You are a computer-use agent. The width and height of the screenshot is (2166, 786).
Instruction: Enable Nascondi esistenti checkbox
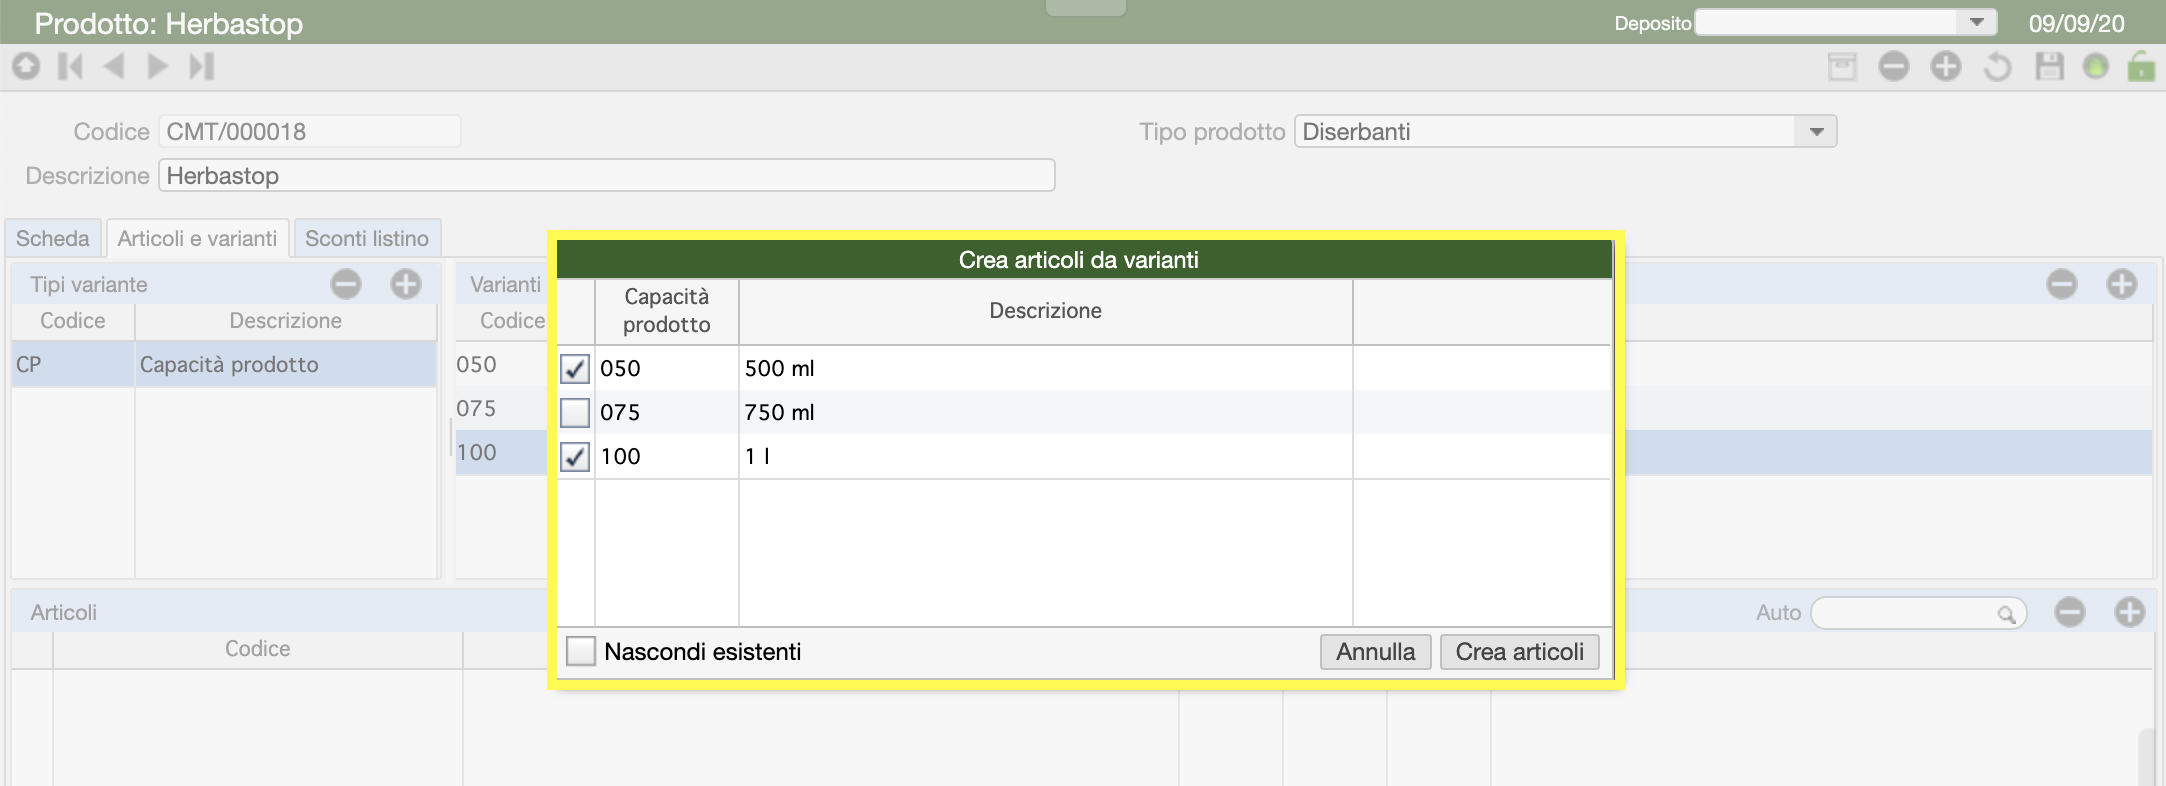(581, 651)
